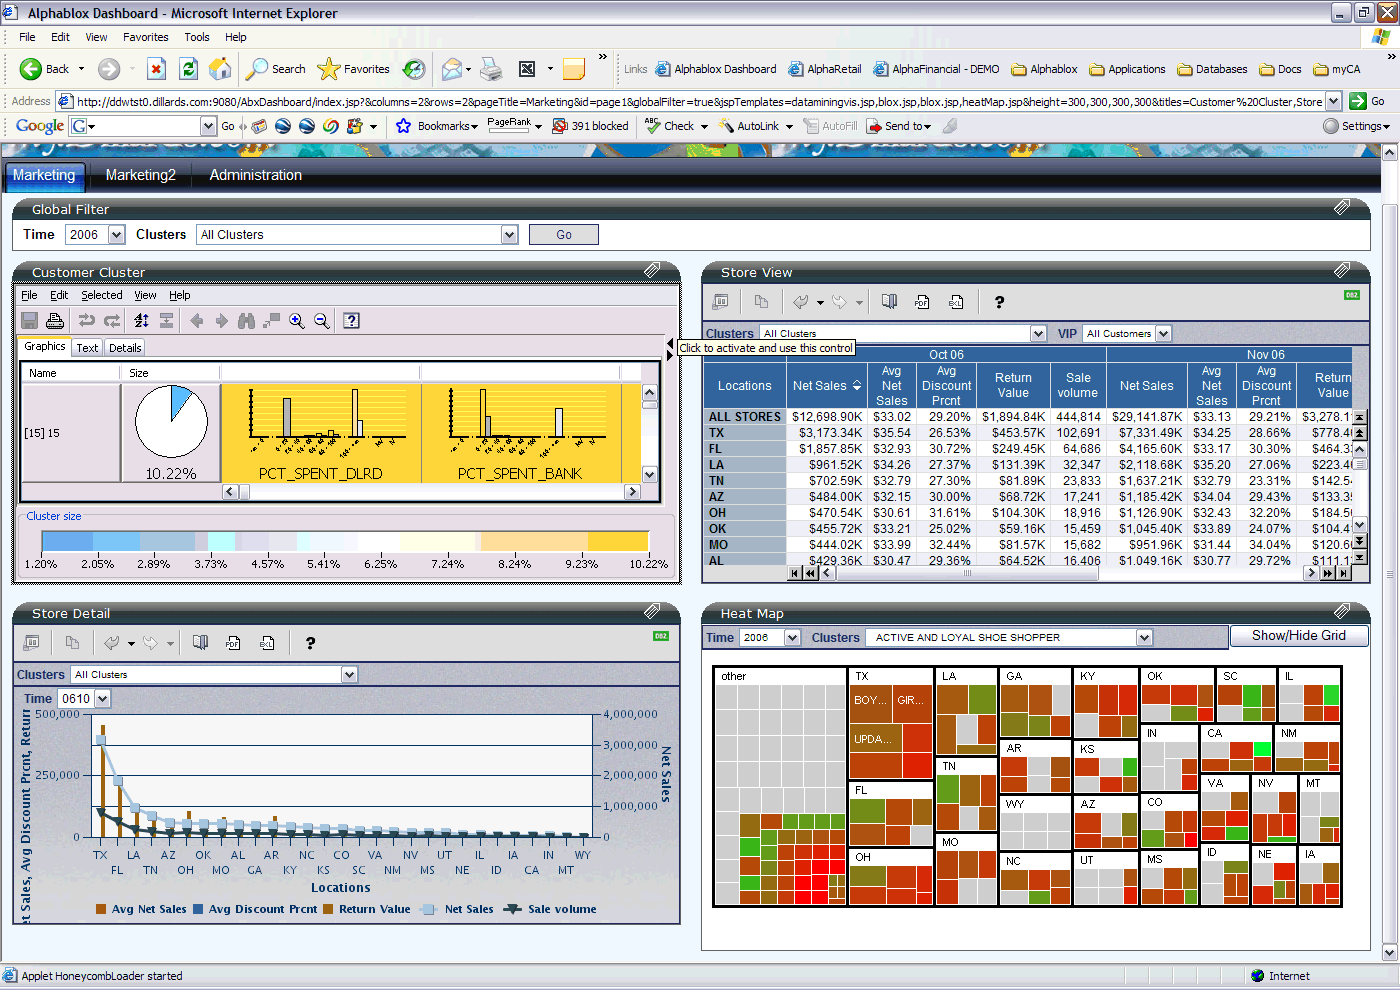This screenshot has width=1400, height=990.
Task: Click the browser address URL field
Action: pyautogui.click(x=700, y=101)
